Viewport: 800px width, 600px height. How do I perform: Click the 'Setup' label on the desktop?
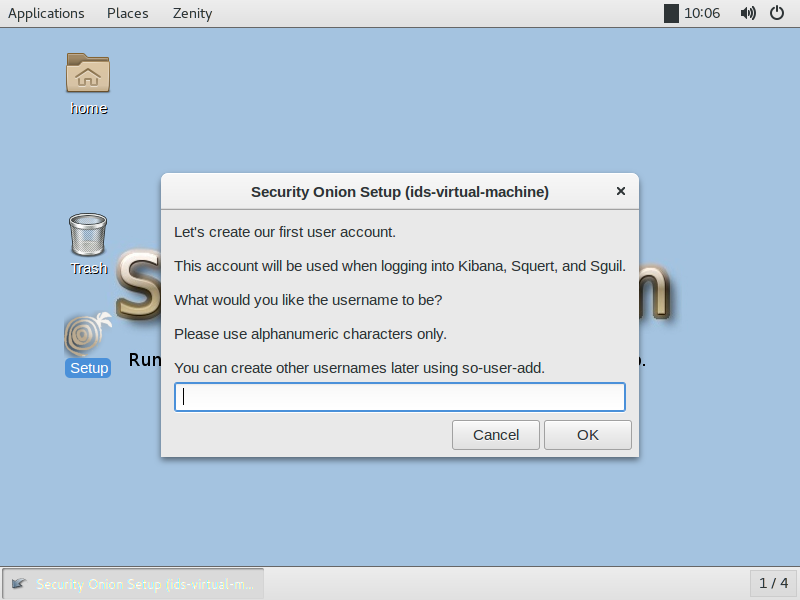tap(89, 368)
